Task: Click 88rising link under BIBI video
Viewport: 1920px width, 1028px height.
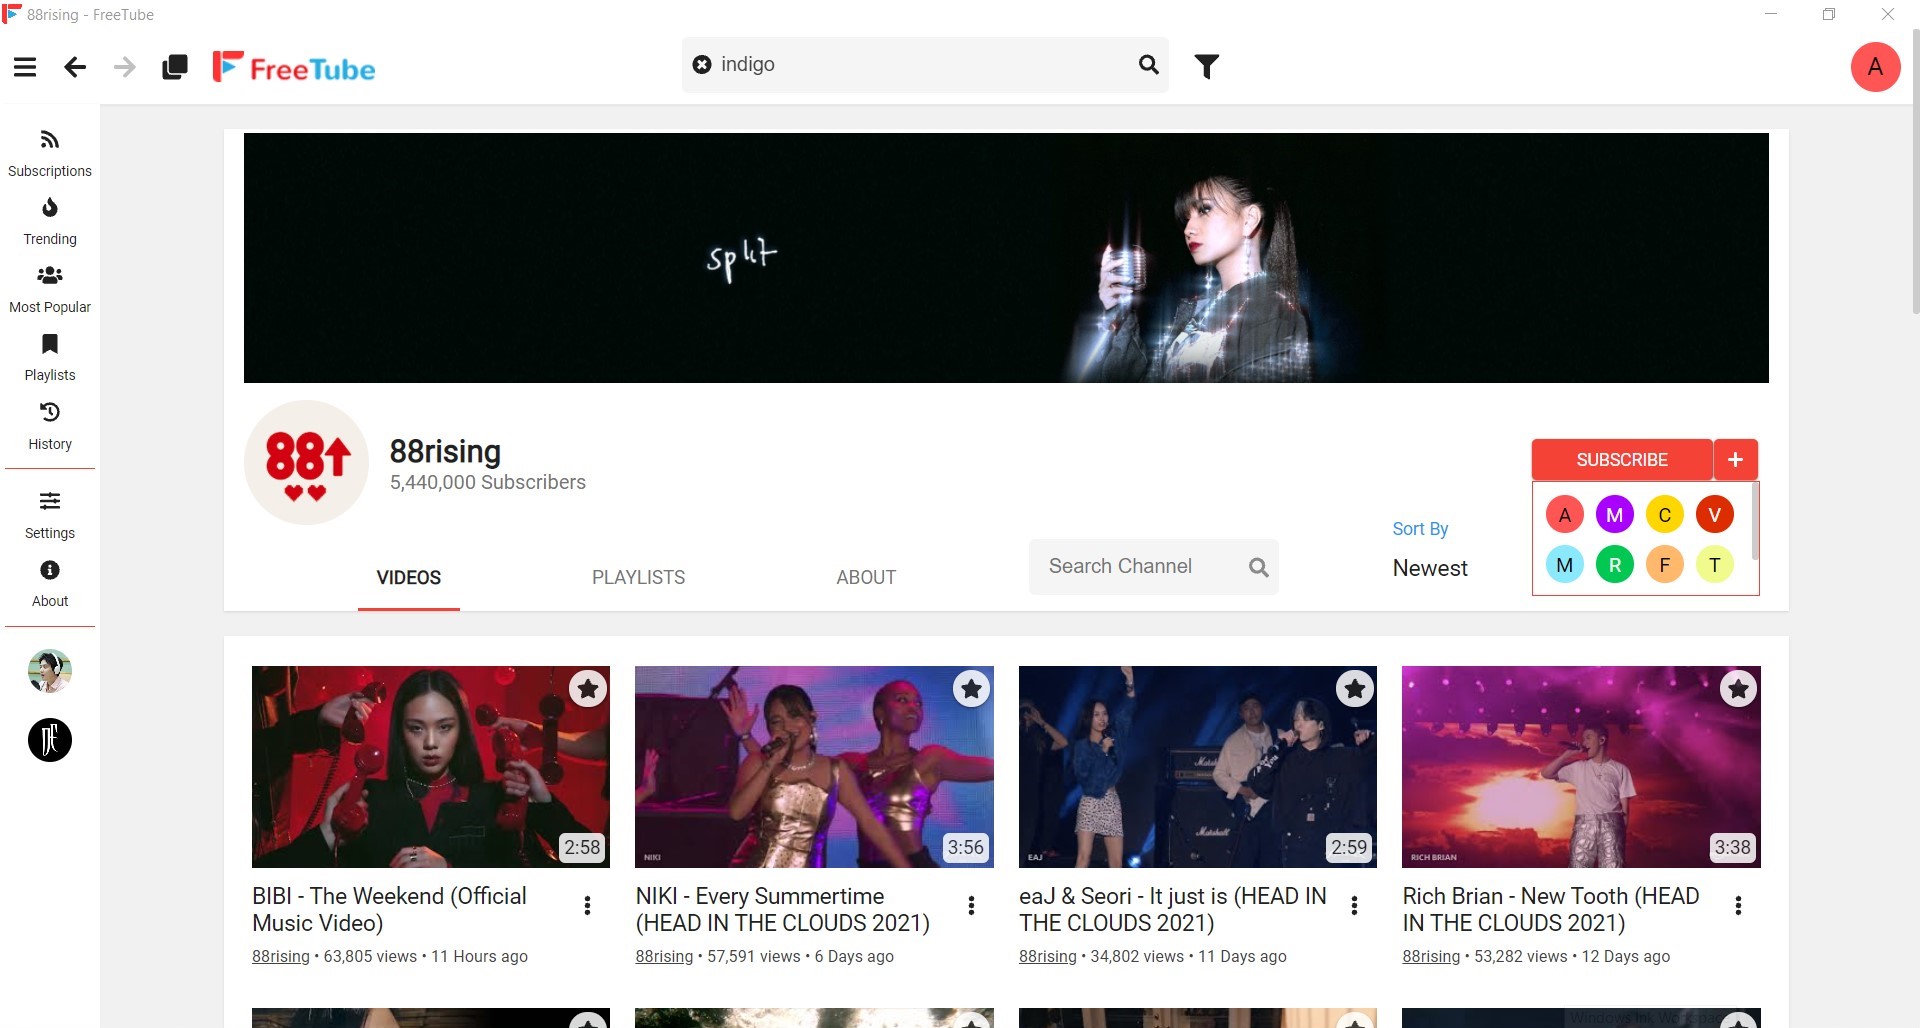Action: pyautogui.click(x=281, y=956)
